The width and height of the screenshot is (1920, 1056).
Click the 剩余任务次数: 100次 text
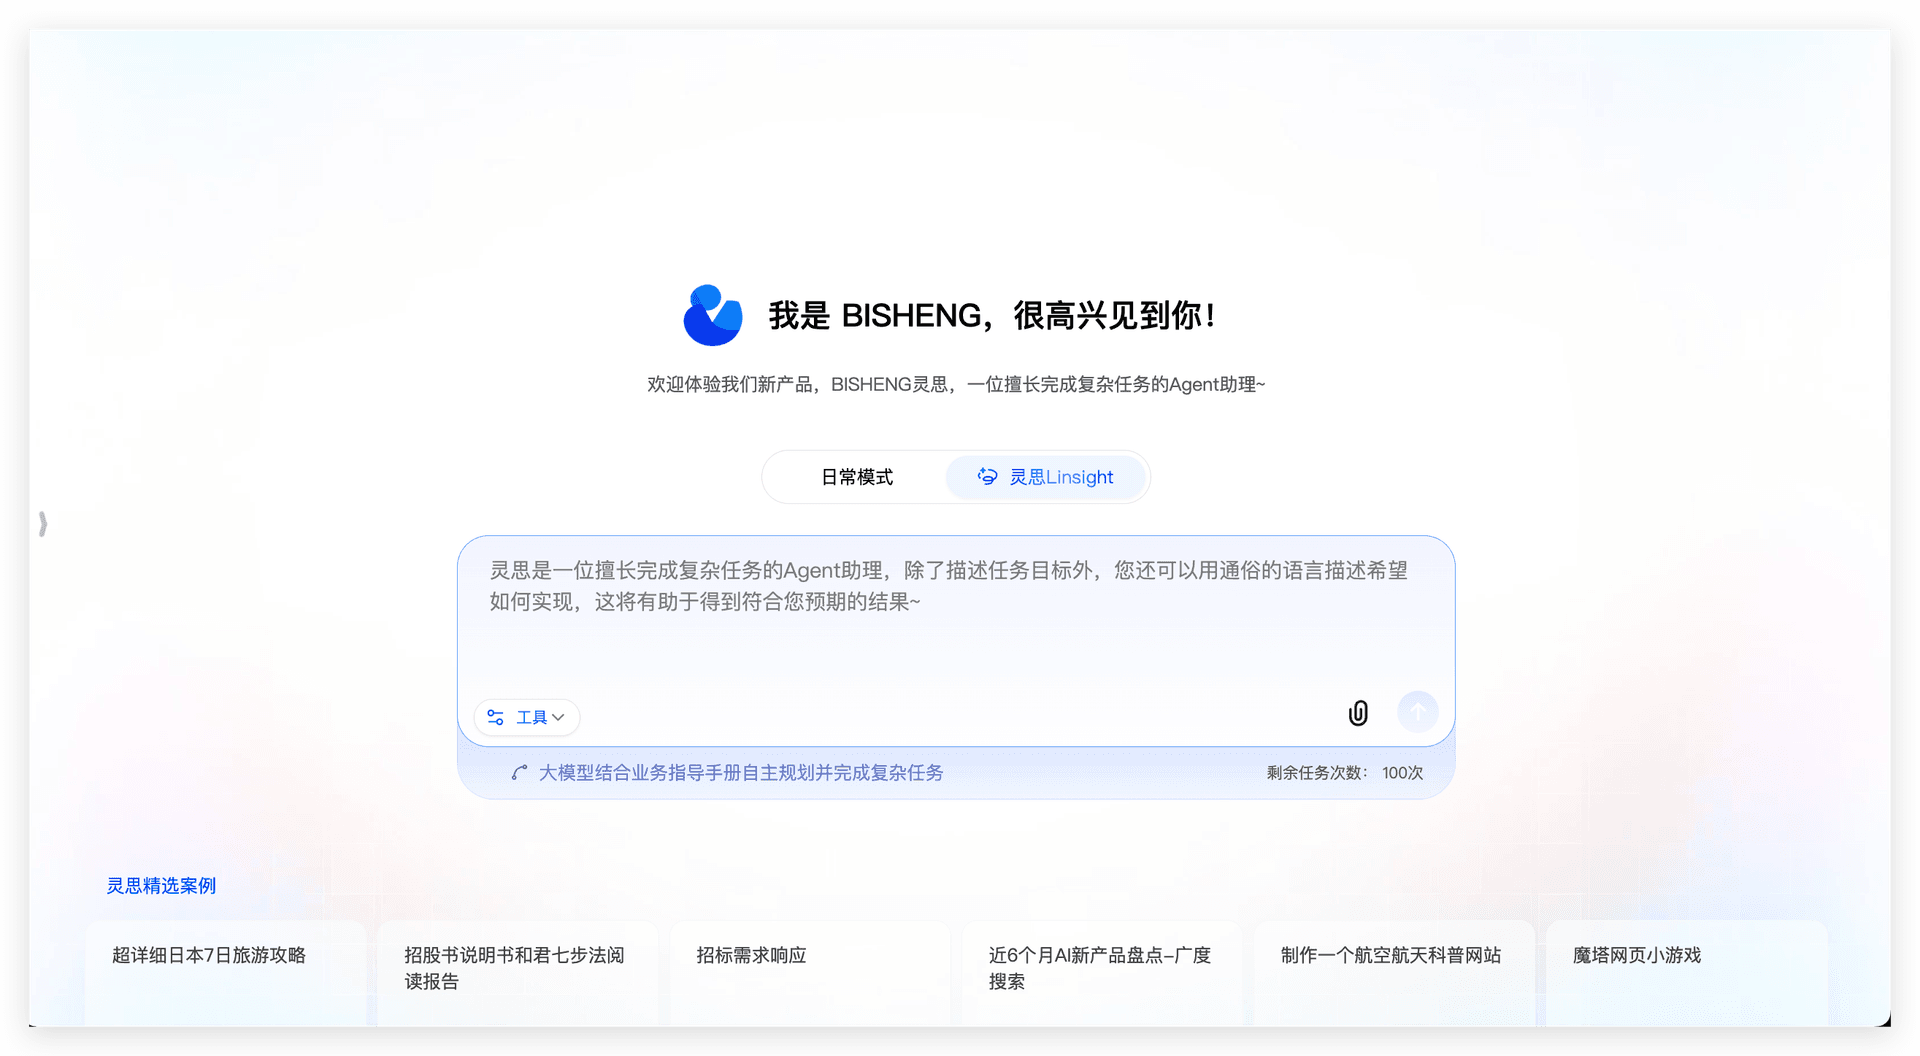[1345, 773]
